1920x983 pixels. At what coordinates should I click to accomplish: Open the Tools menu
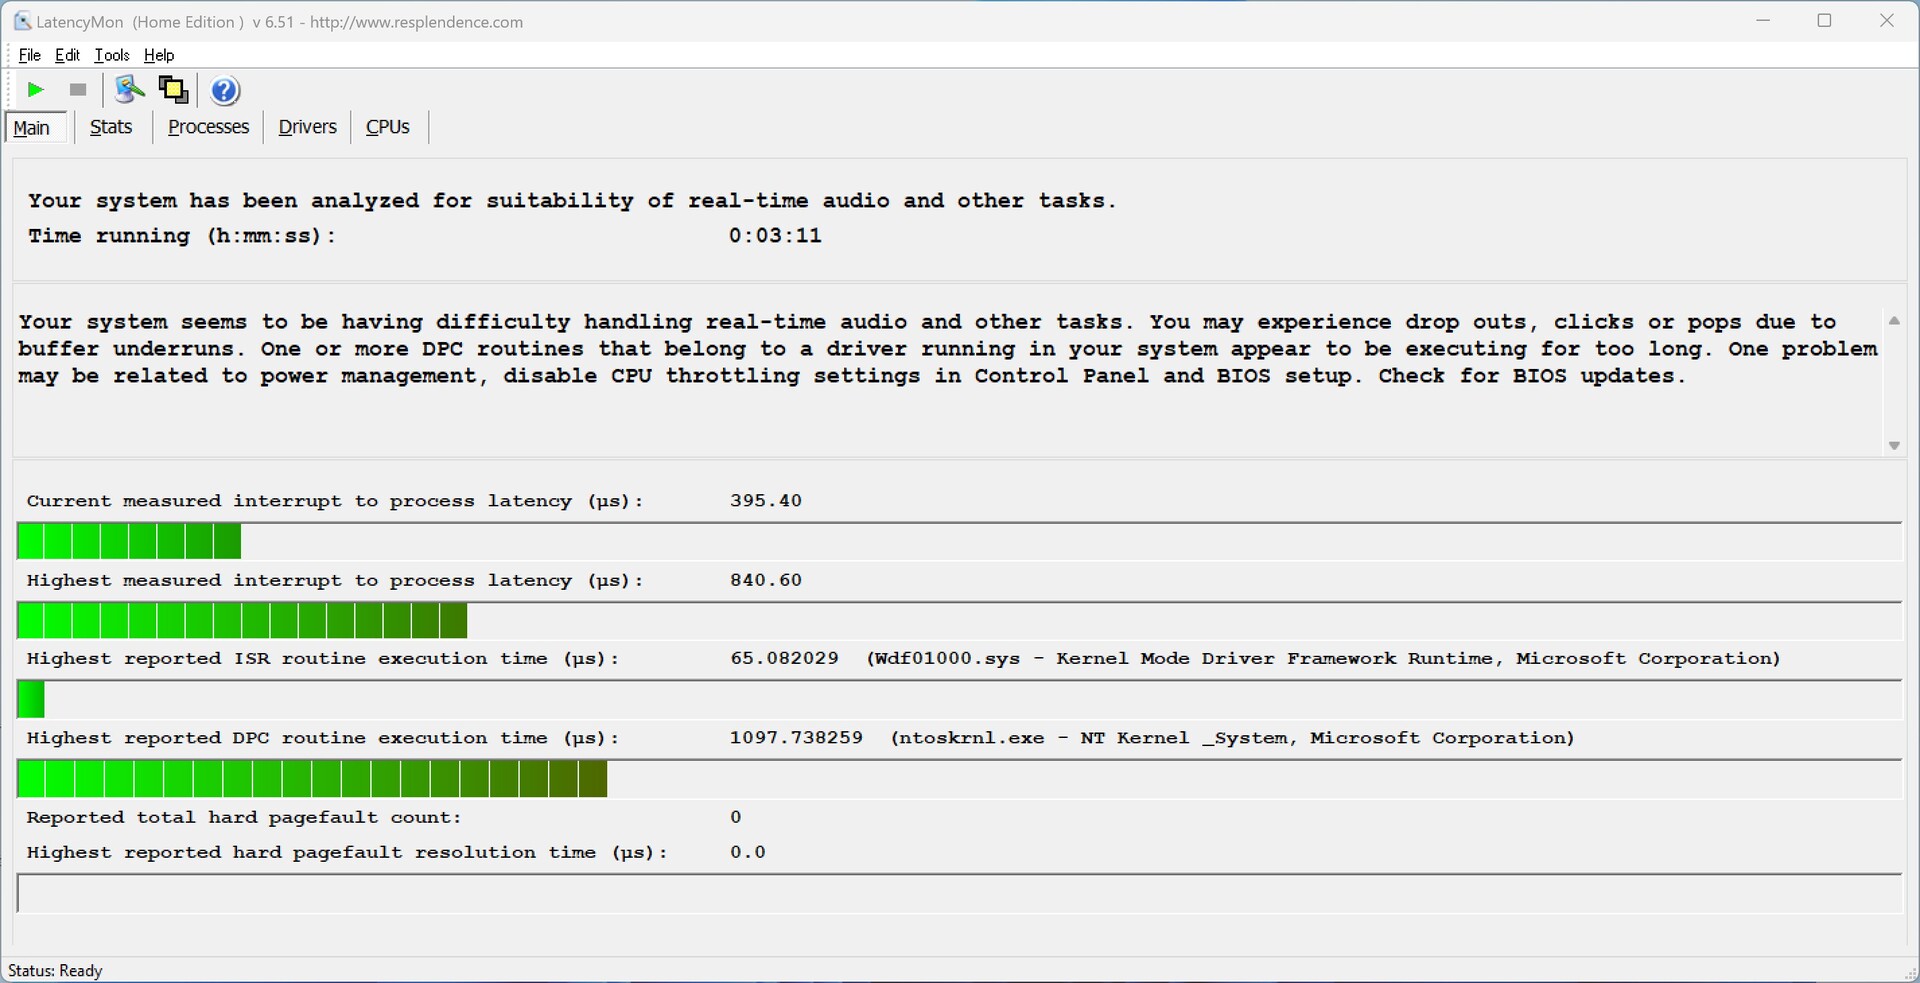(x=112, y=55)
